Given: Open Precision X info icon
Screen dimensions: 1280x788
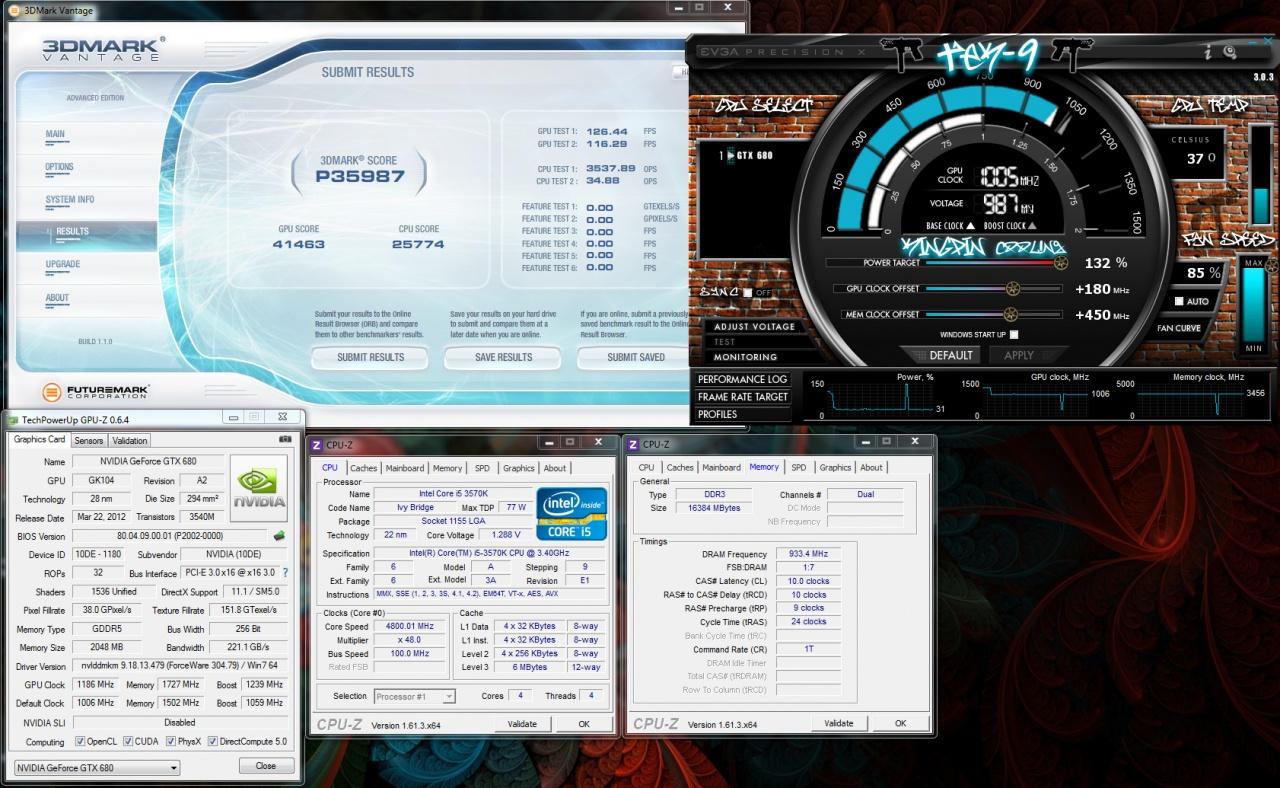Looking at the screenshot, I should (1210, 51).
